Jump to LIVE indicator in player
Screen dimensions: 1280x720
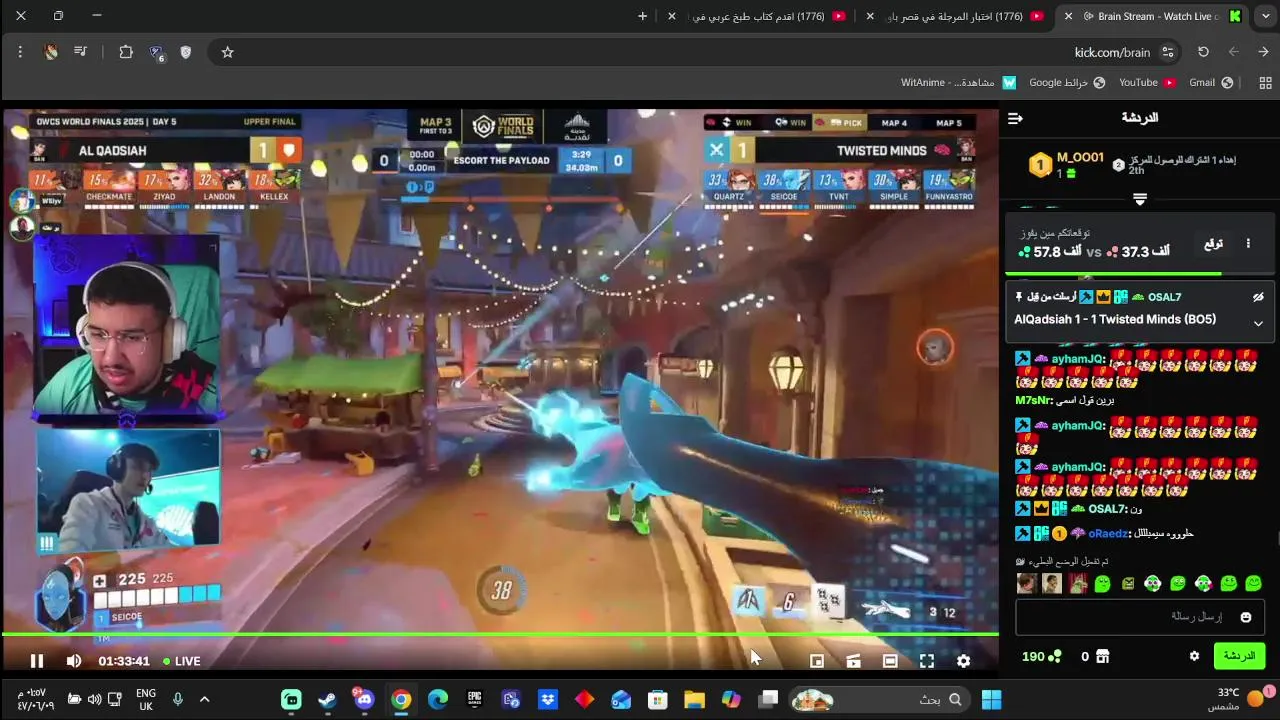180,661
